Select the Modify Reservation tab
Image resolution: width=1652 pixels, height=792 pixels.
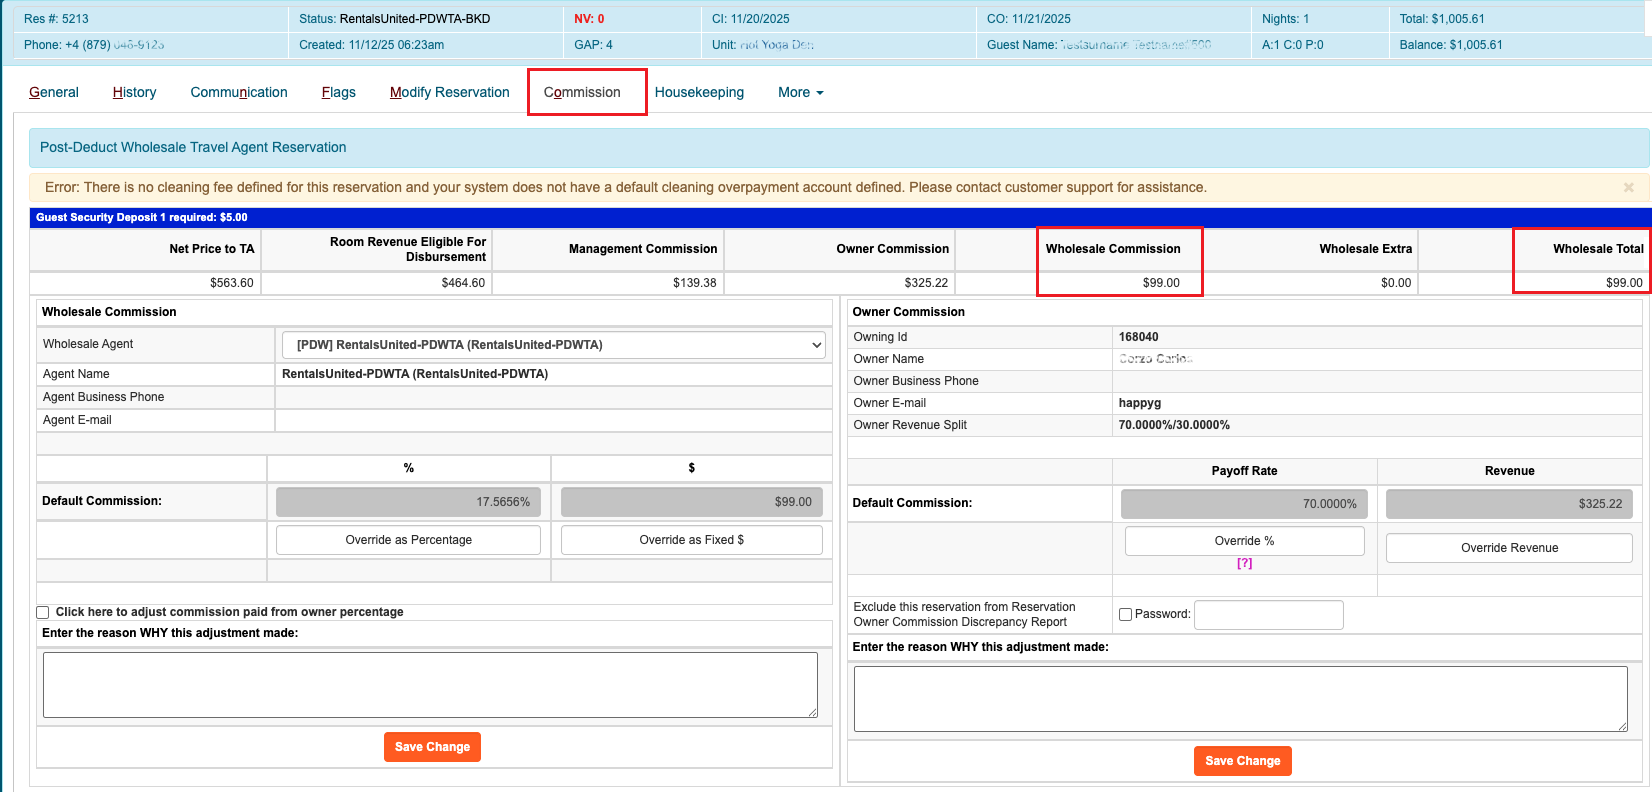point(449,92)
